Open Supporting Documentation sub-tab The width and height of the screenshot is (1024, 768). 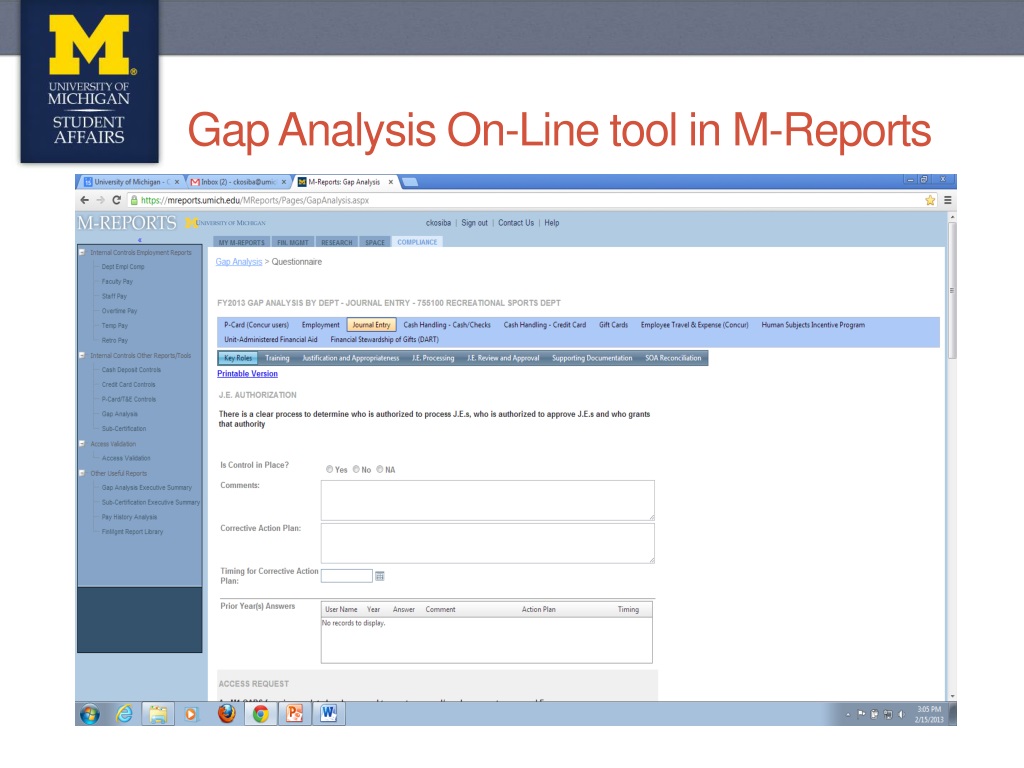pyautogui.click(x=592, y=358)
